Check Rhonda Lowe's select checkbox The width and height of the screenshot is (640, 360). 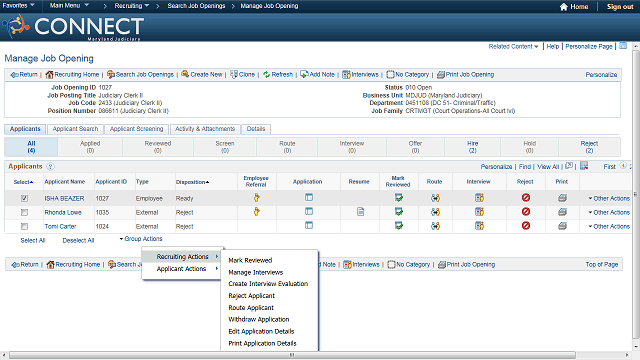pyautogui.click(x=24, y=212)
